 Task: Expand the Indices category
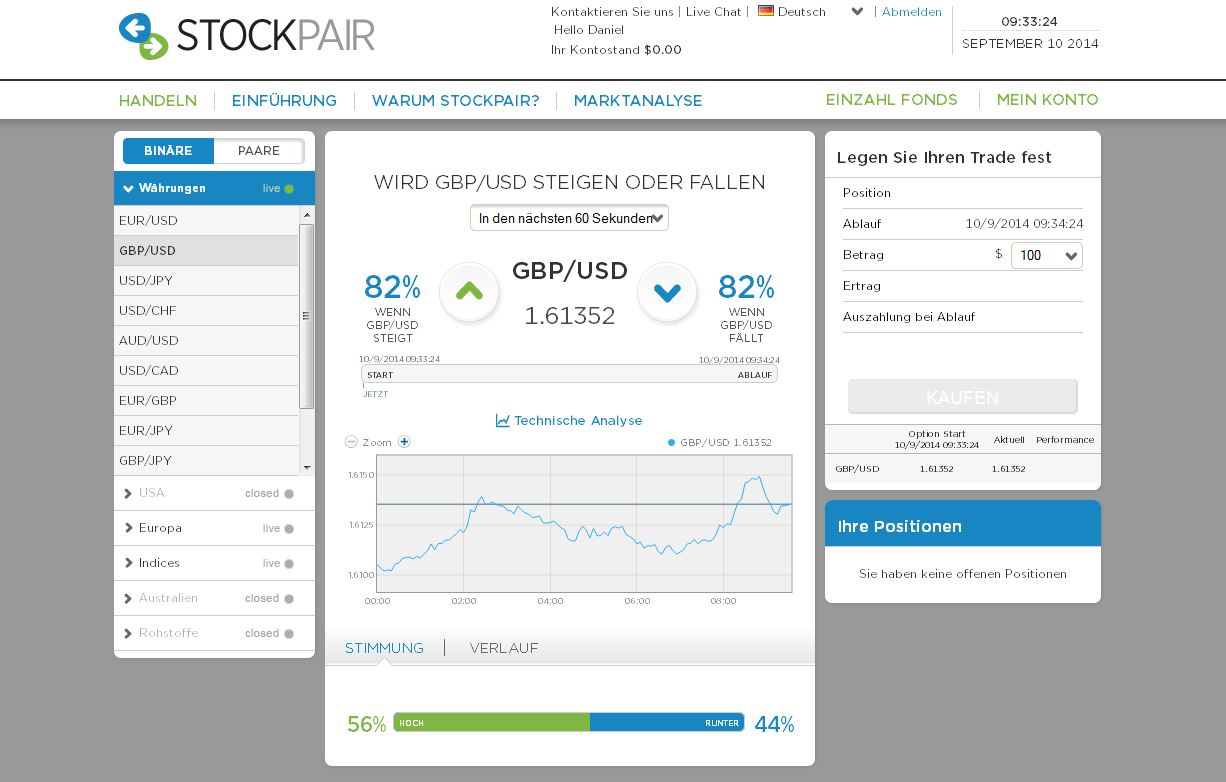tap(214, 563)
